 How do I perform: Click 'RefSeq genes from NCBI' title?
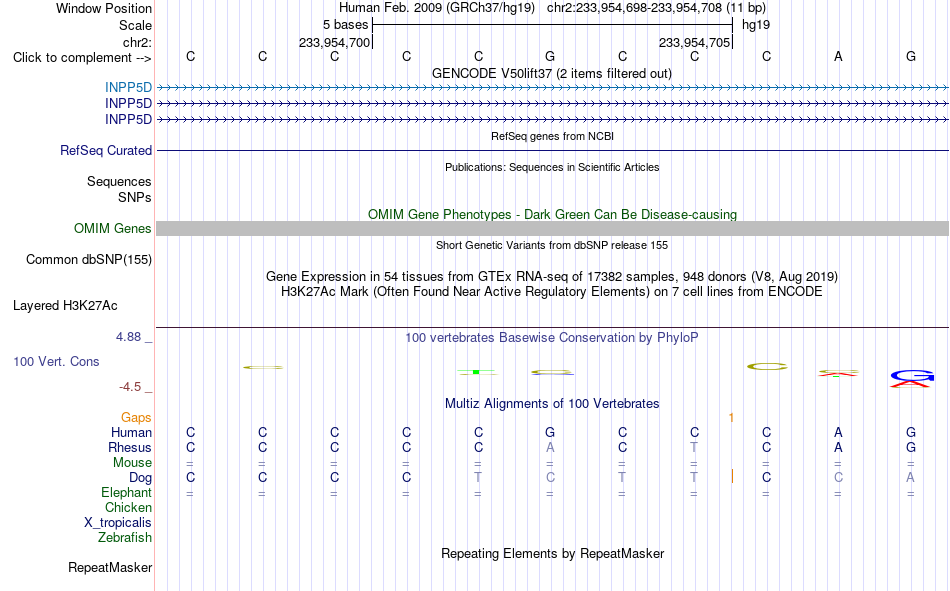(x=552, y=136)
